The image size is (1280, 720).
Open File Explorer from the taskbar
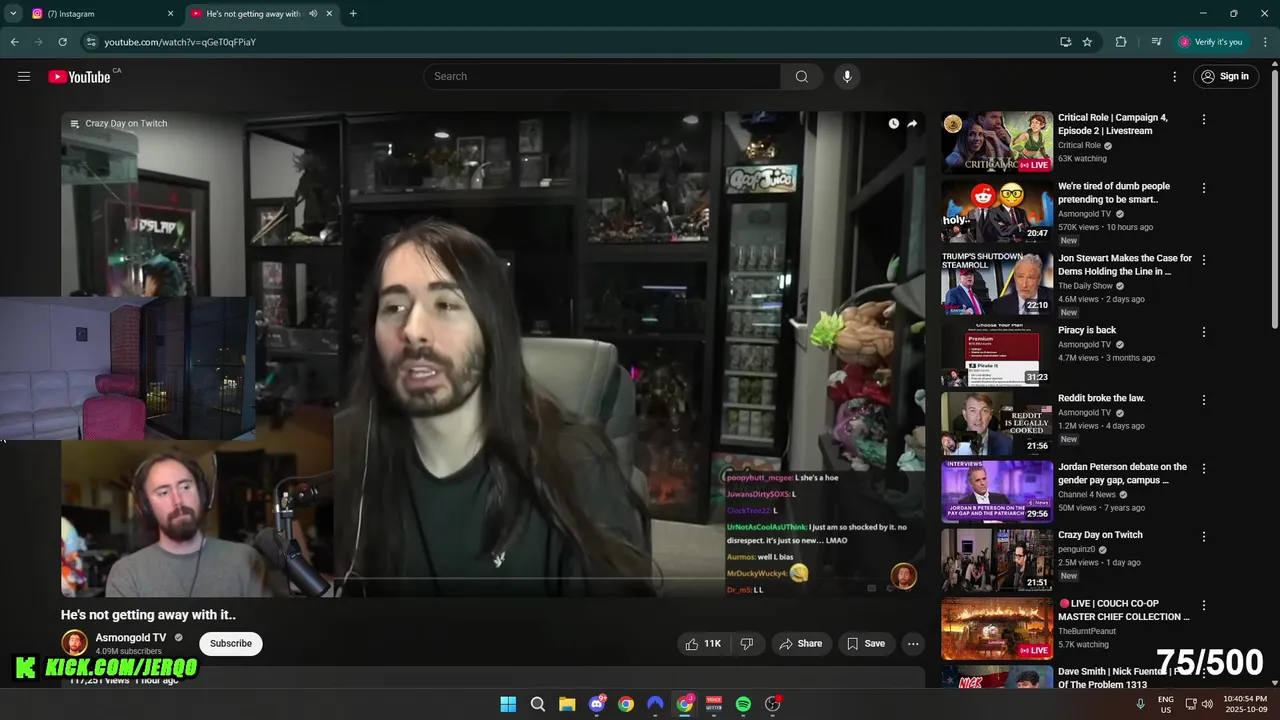(x=567, y=704)
